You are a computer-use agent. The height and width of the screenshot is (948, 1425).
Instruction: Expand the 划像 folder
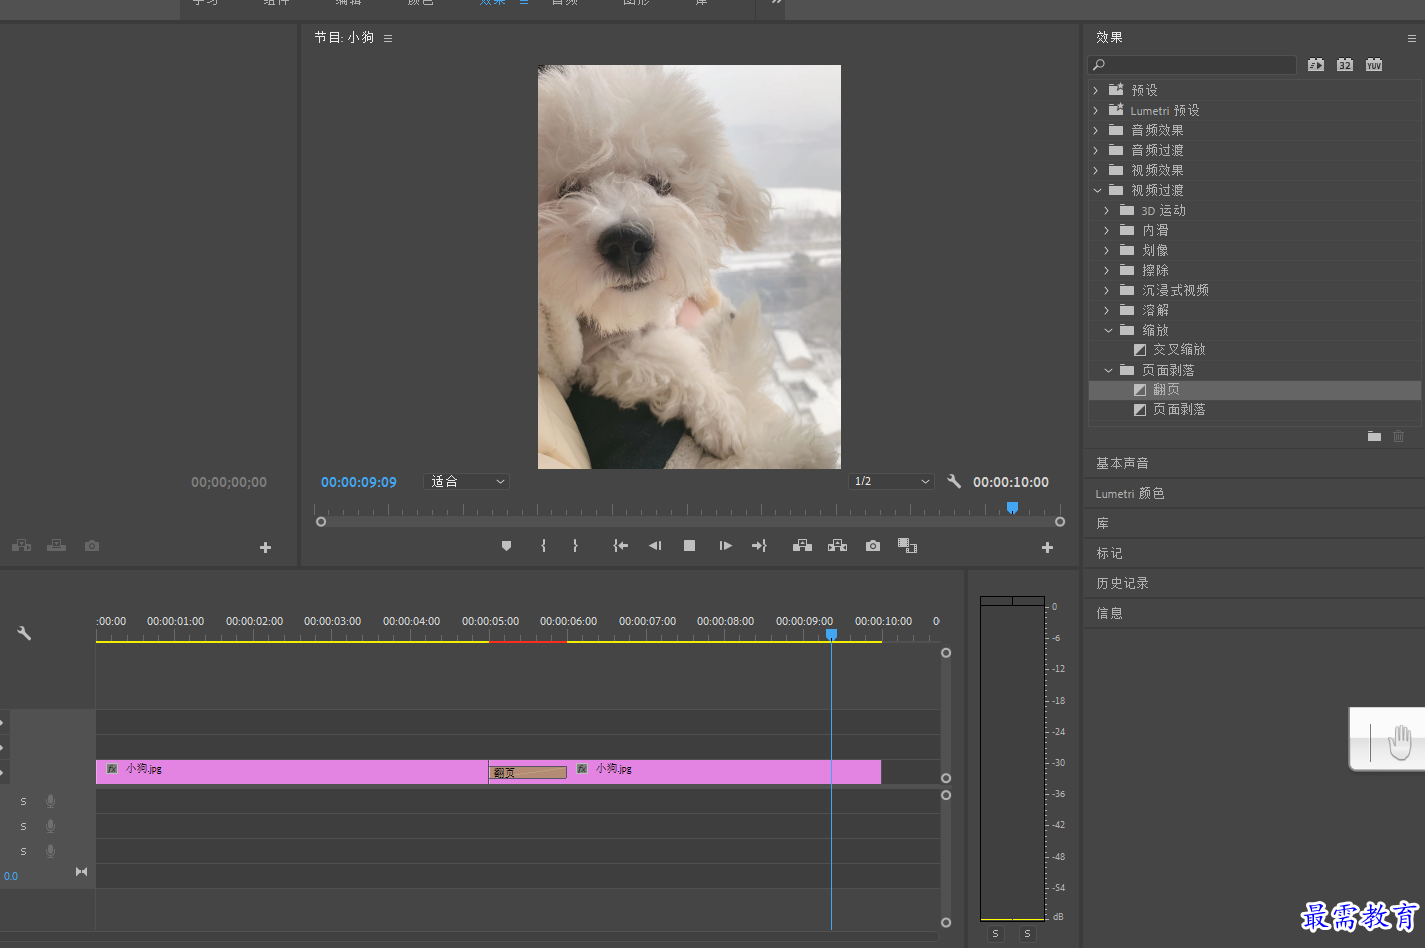(x=1107, y=250)
